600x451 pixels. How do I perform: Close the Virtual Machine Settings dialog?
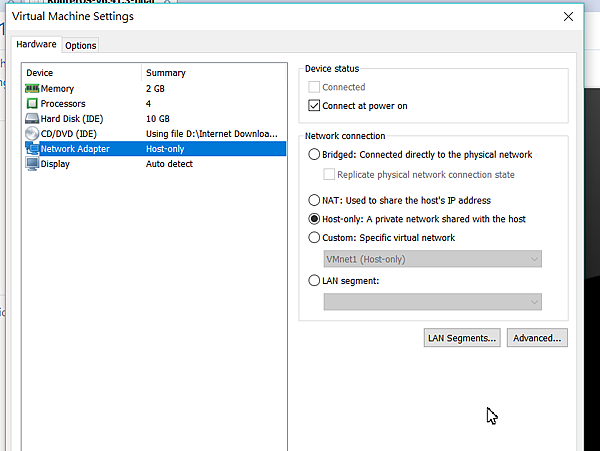tap(568, 16)
